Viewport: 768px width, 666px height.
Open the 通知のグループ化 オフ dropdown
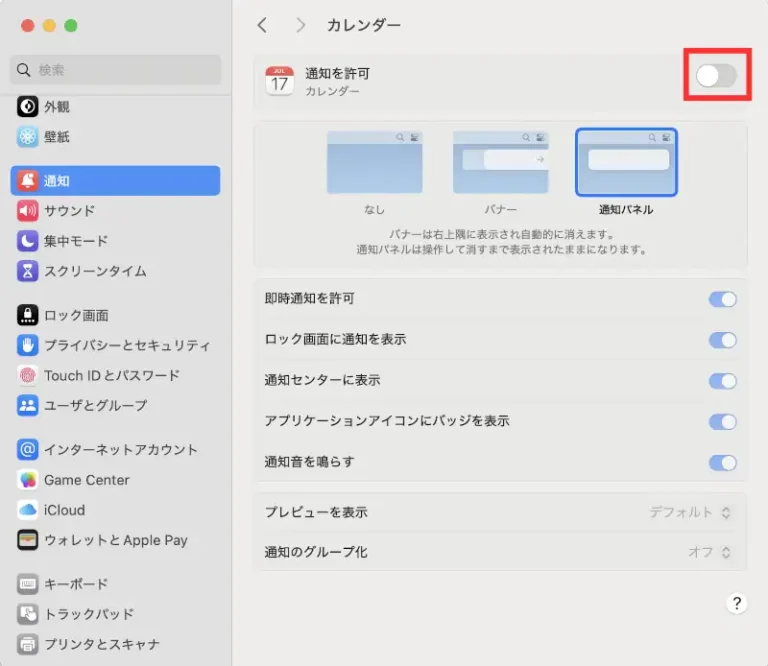point(710,552)
